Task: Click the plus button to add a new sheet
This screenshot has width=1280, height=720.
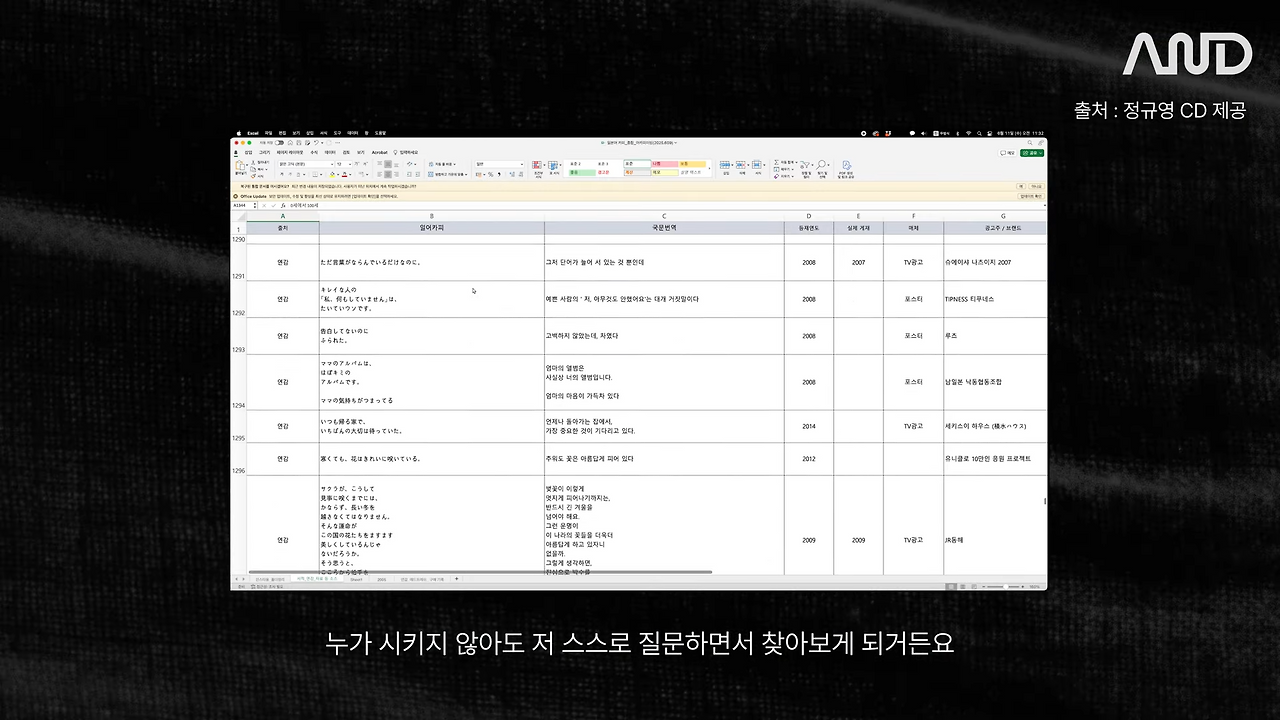Action: pyautogui.click(x=454, y=577)
